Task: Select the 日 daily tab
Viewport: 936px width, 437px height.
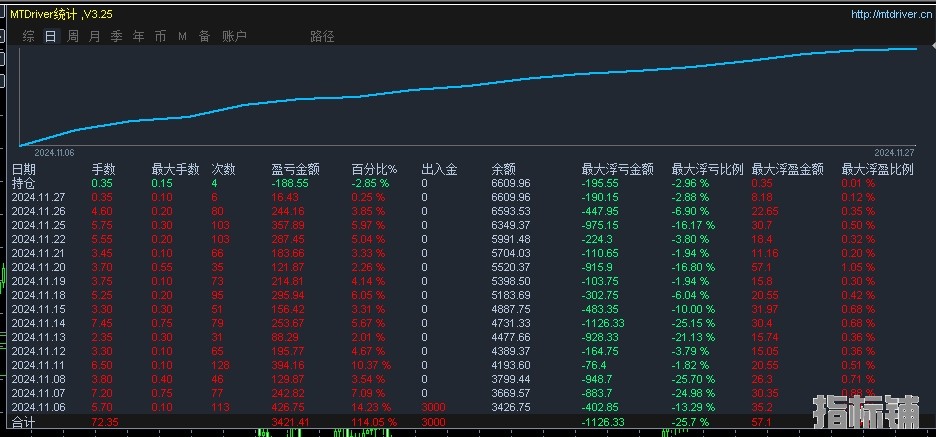Action: (x=51, y=36)
